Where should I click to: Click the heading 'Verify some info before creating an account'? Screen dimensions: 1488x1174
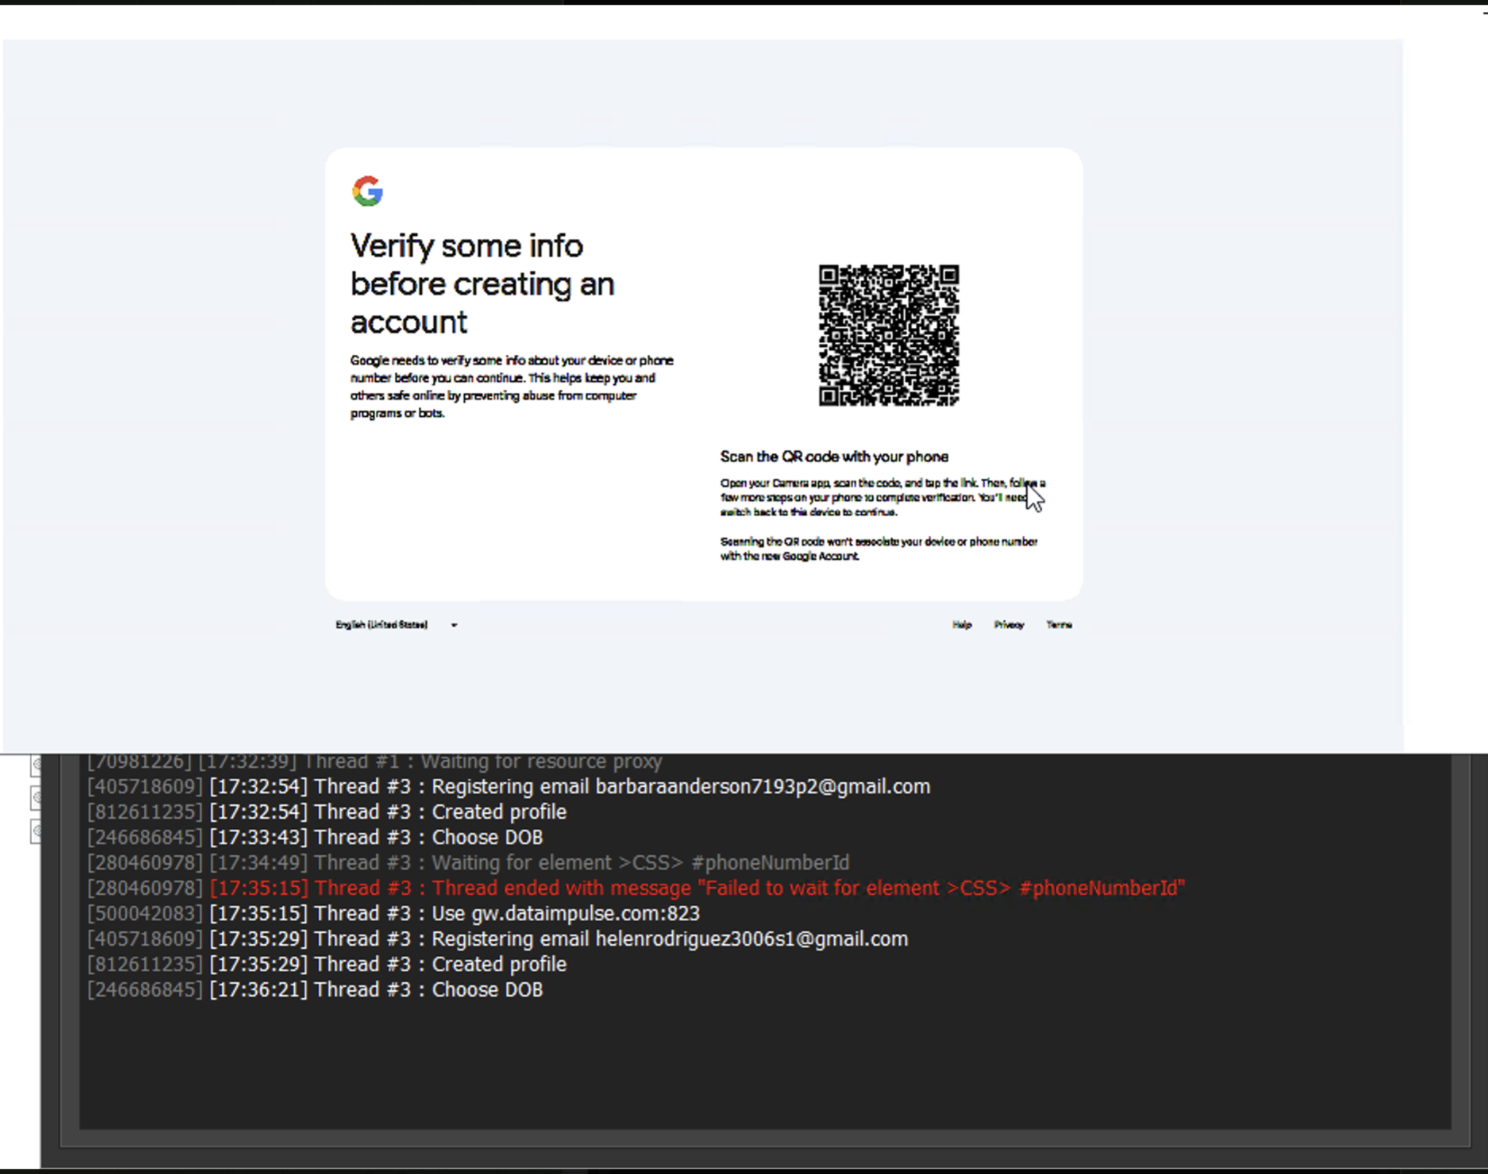click(482, 284)
